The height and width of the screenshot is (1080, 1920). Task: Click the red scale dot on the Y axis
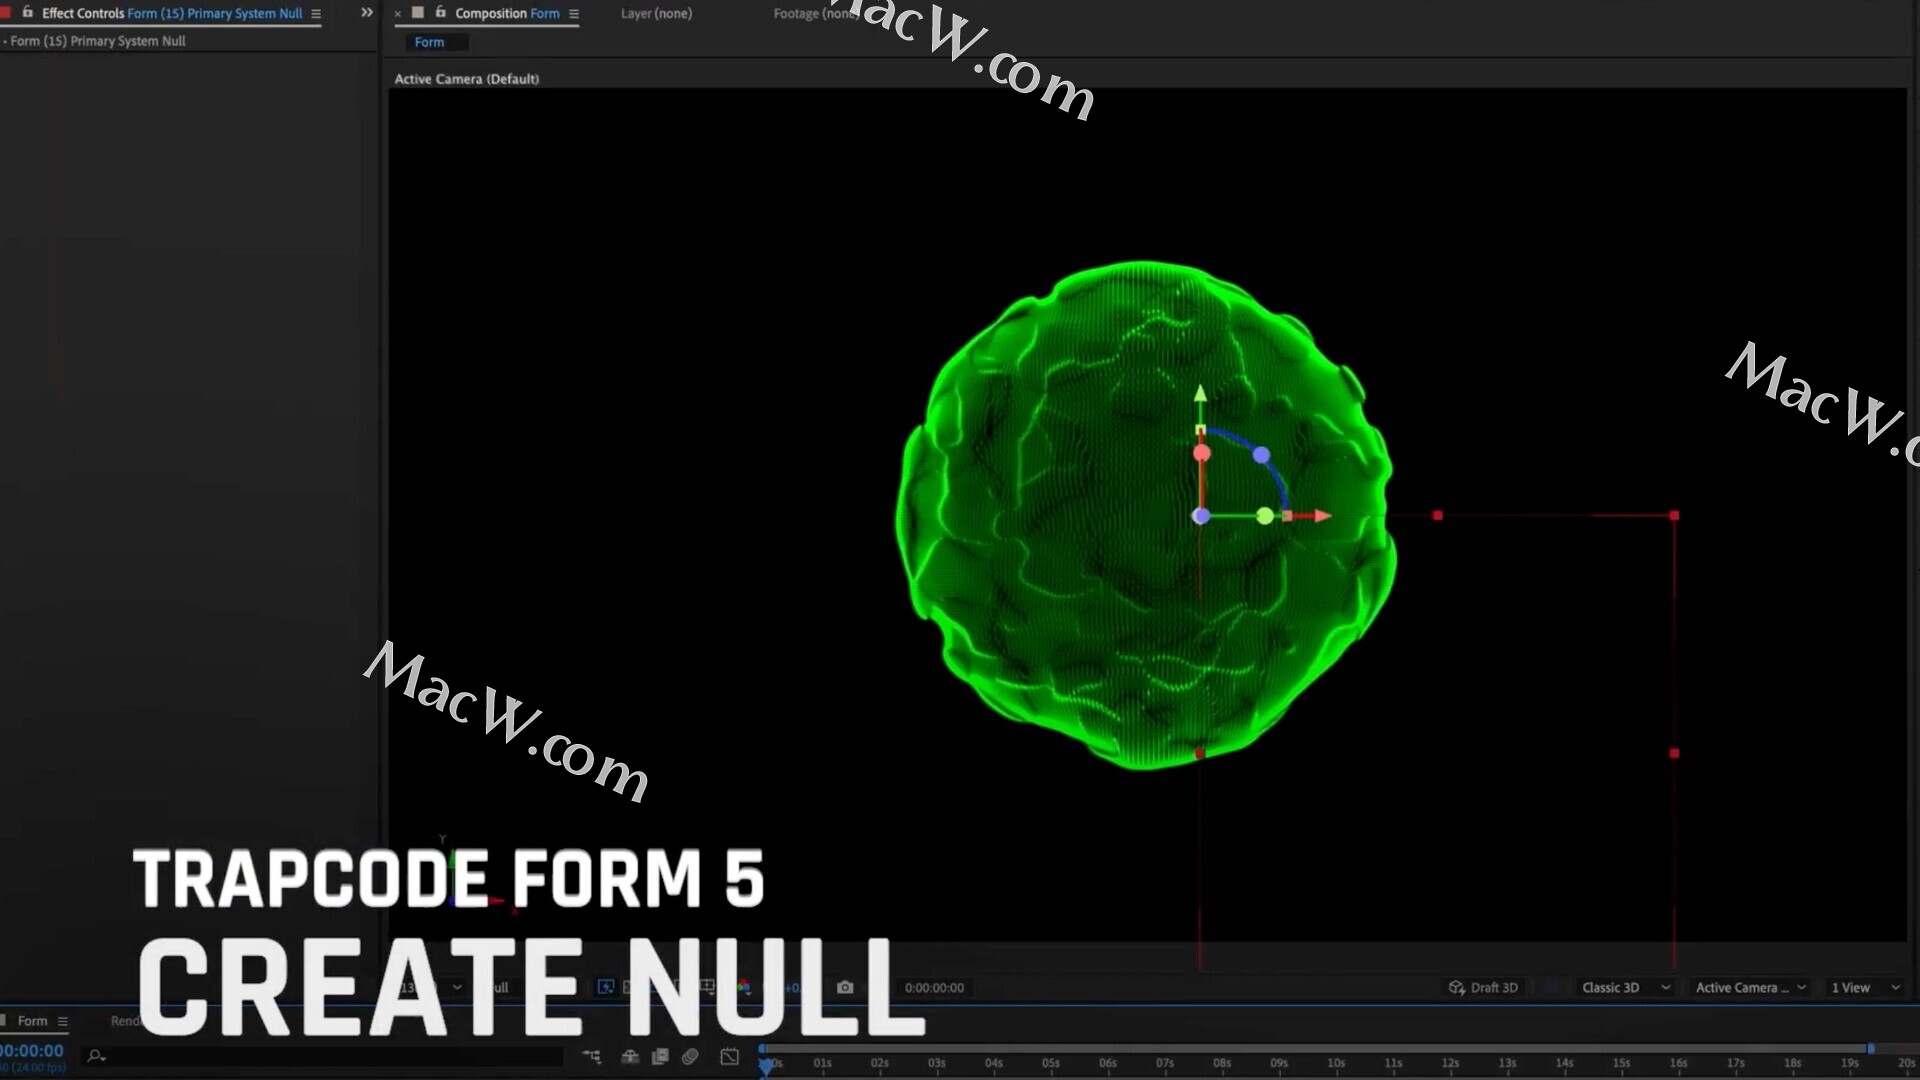(1201, 453)
